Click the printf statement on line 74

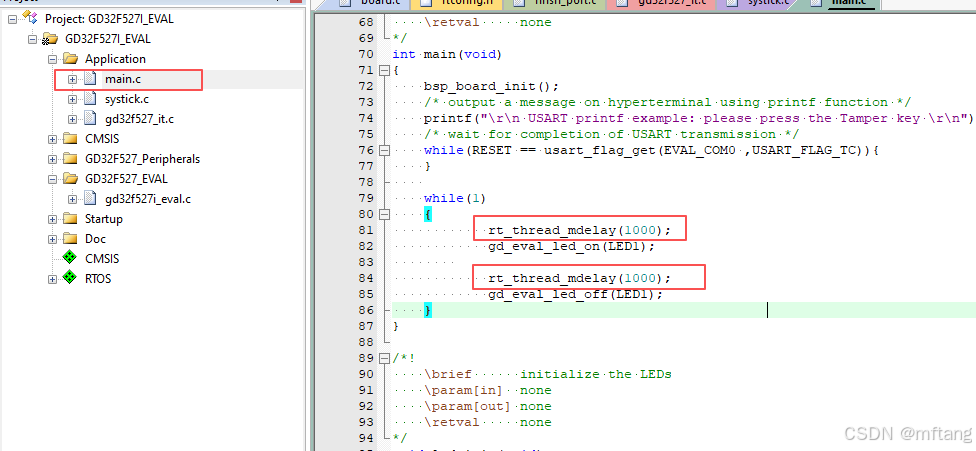click(698, 118)
